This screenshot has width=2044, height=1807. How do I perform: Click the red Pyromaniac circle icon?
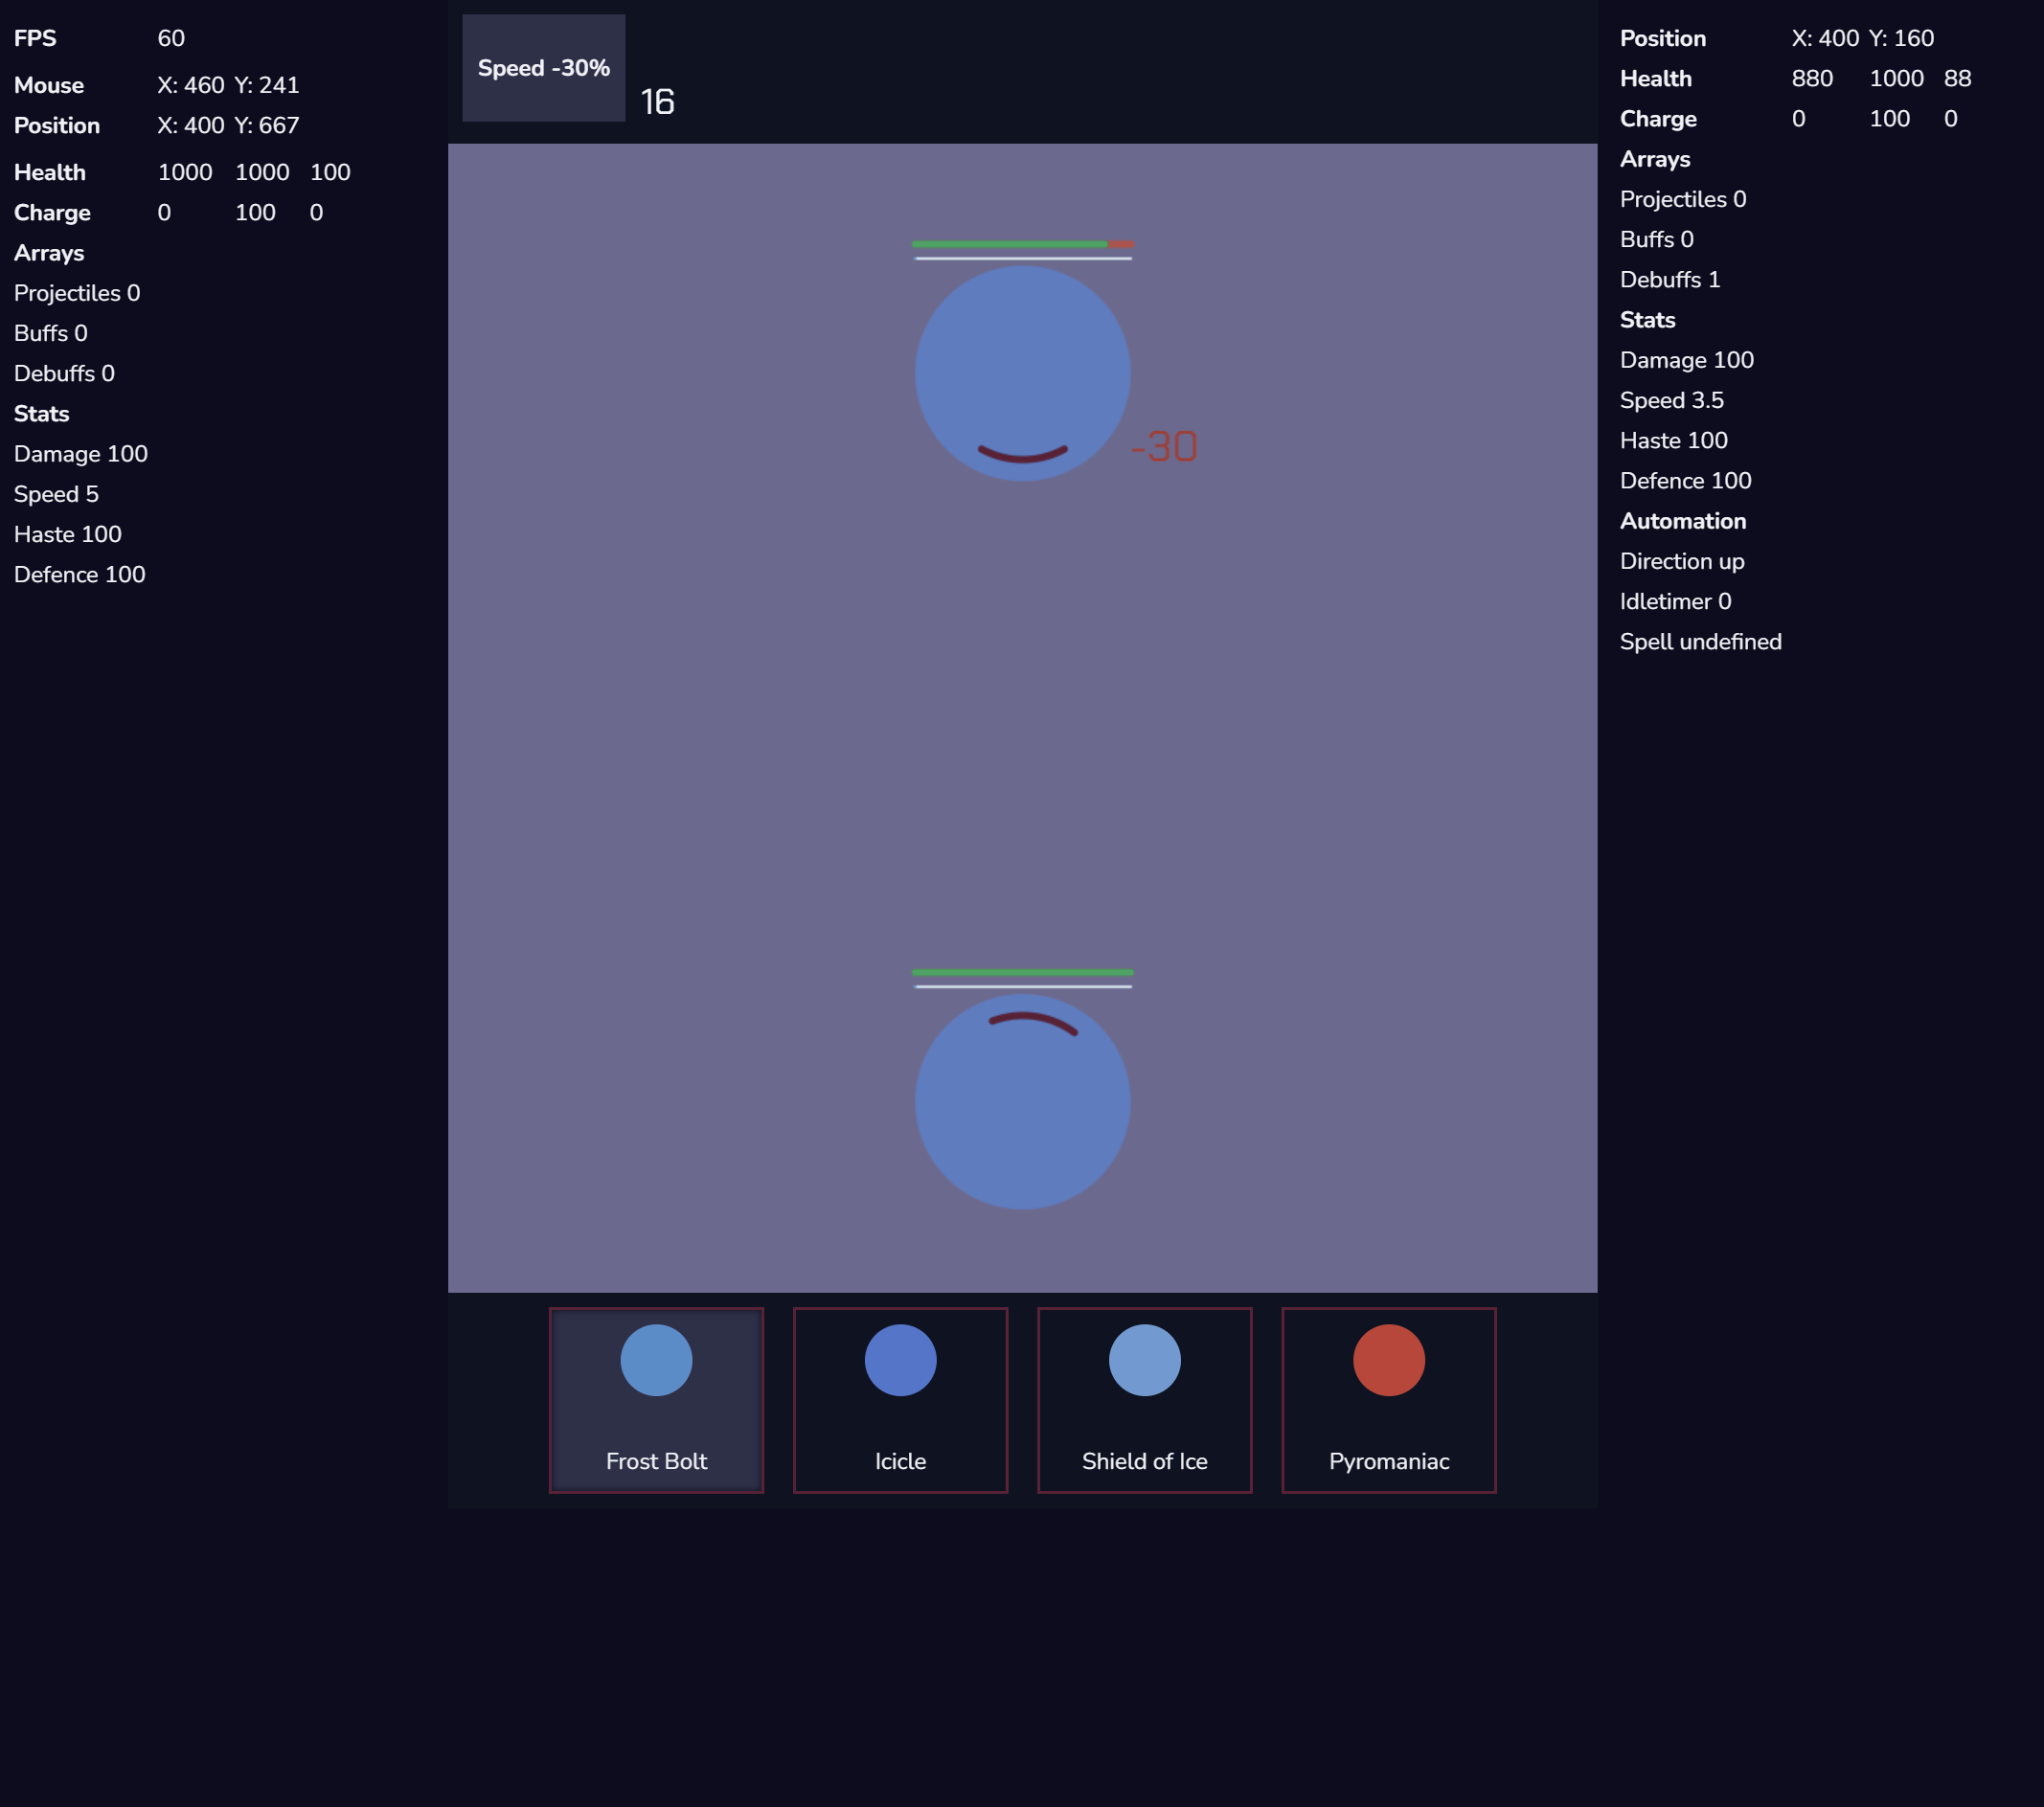[x=1388, y=1360]
